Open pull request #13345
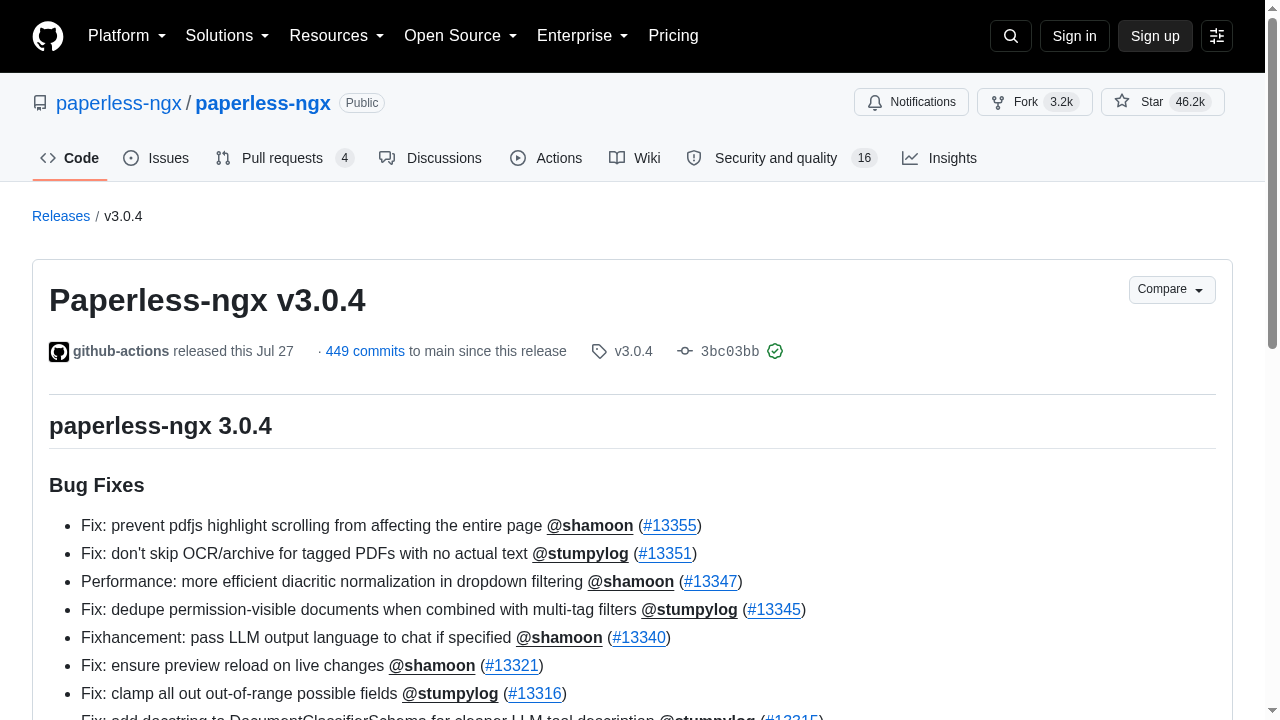 coord(774,609)
